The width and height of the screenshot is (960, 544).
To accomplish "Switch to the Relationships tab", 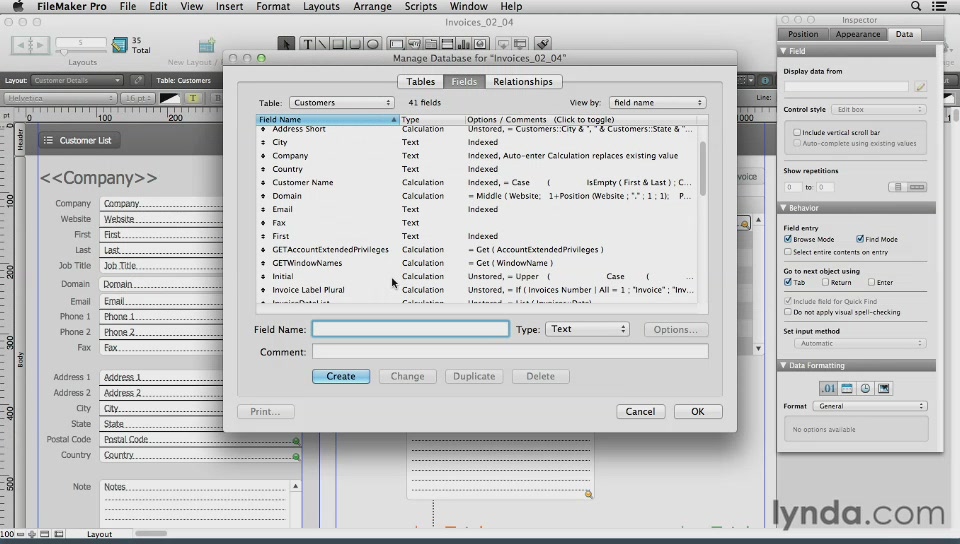I will point(523,81).
